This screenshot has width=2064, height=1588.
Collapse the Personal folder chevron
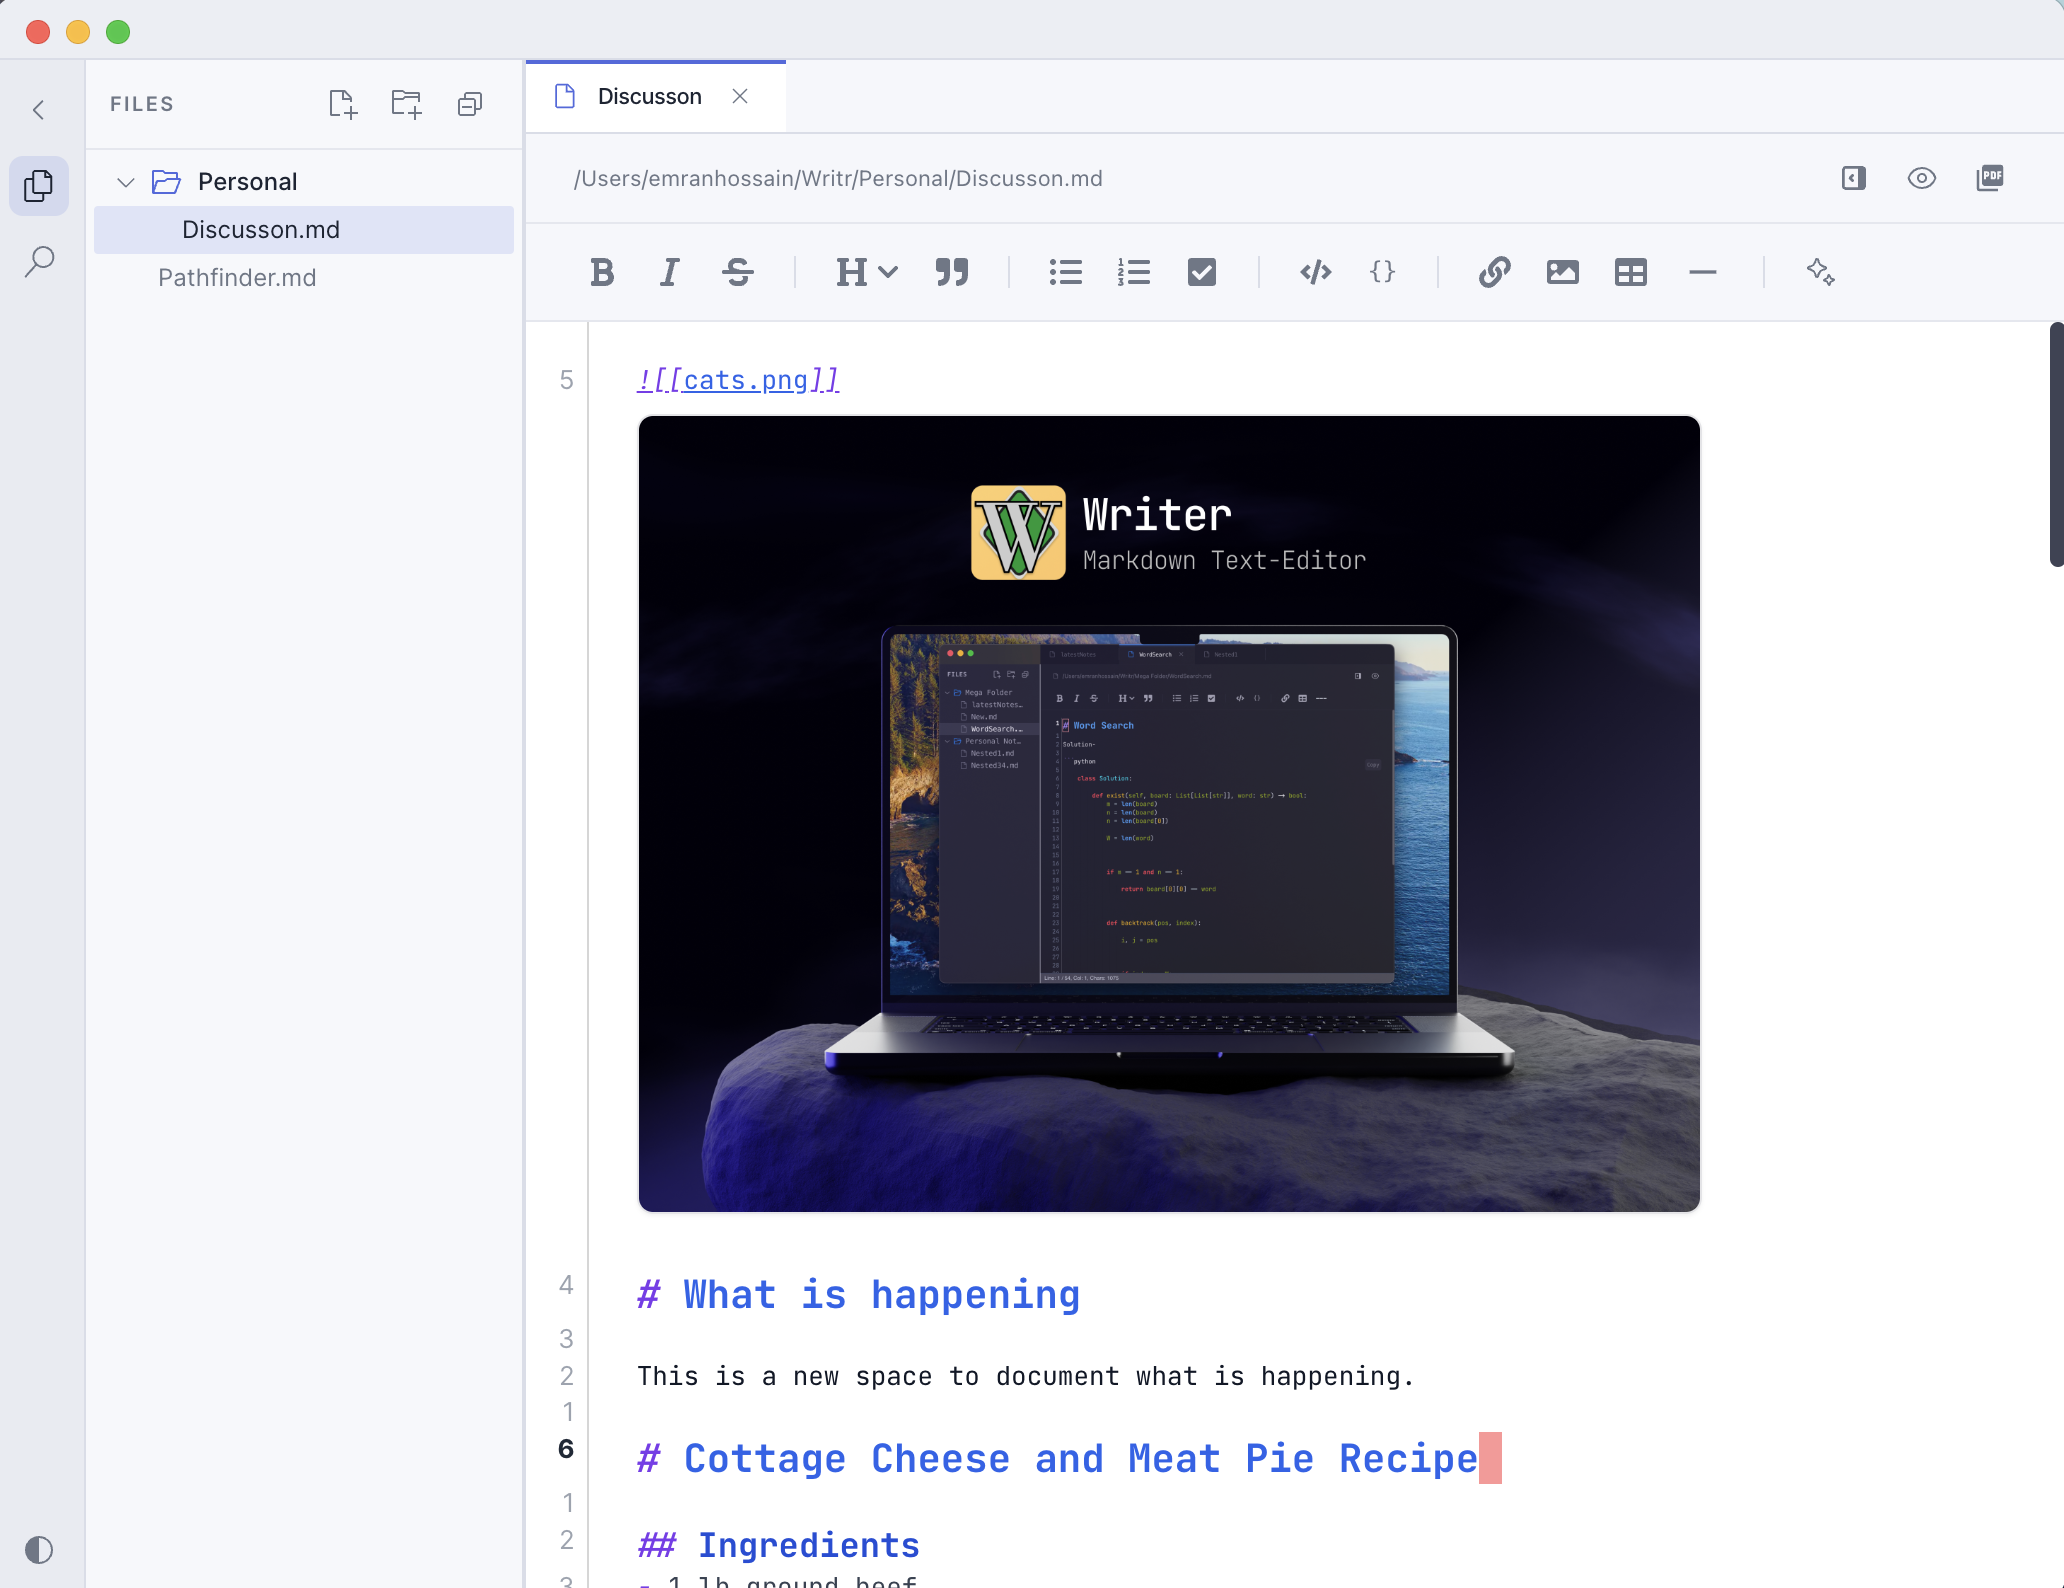click(126, 182)
